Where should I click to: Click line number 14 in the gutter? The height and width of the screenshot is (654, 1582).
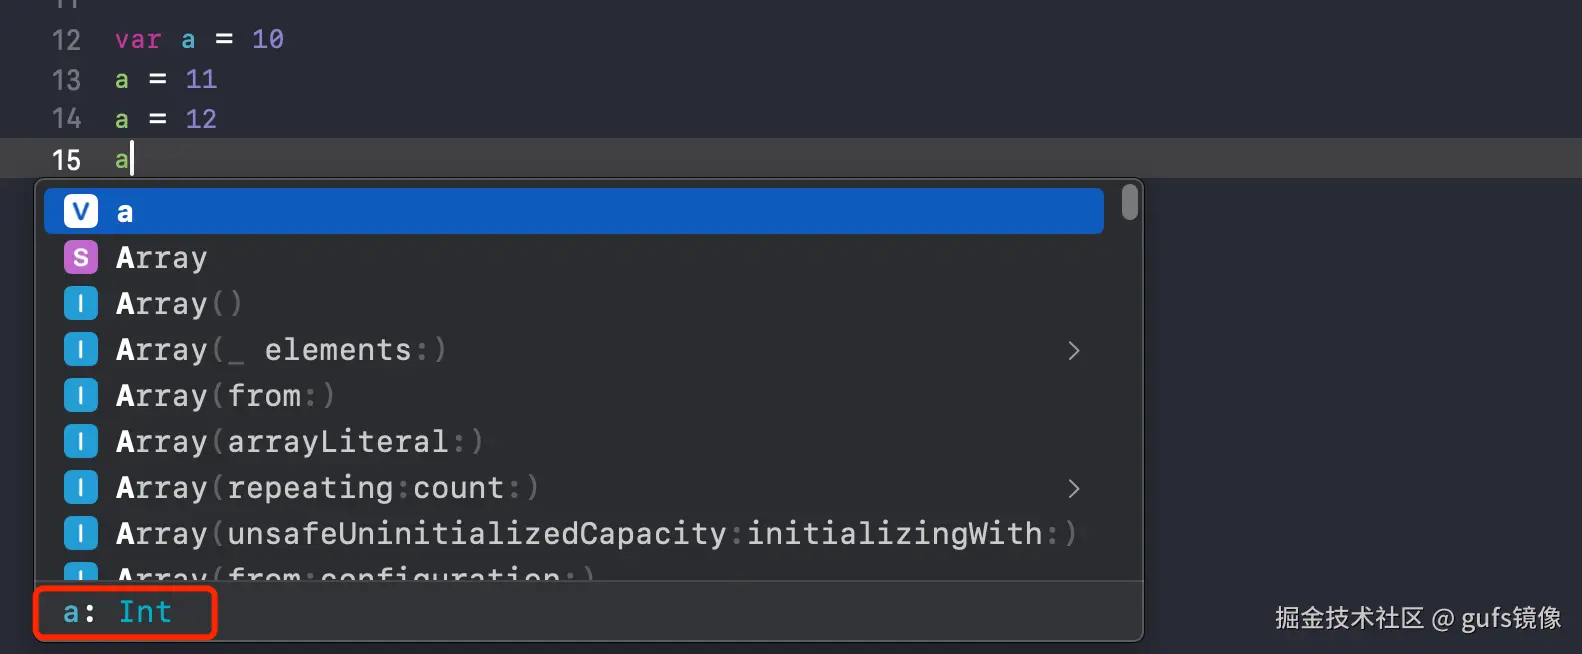click(66, 119)
